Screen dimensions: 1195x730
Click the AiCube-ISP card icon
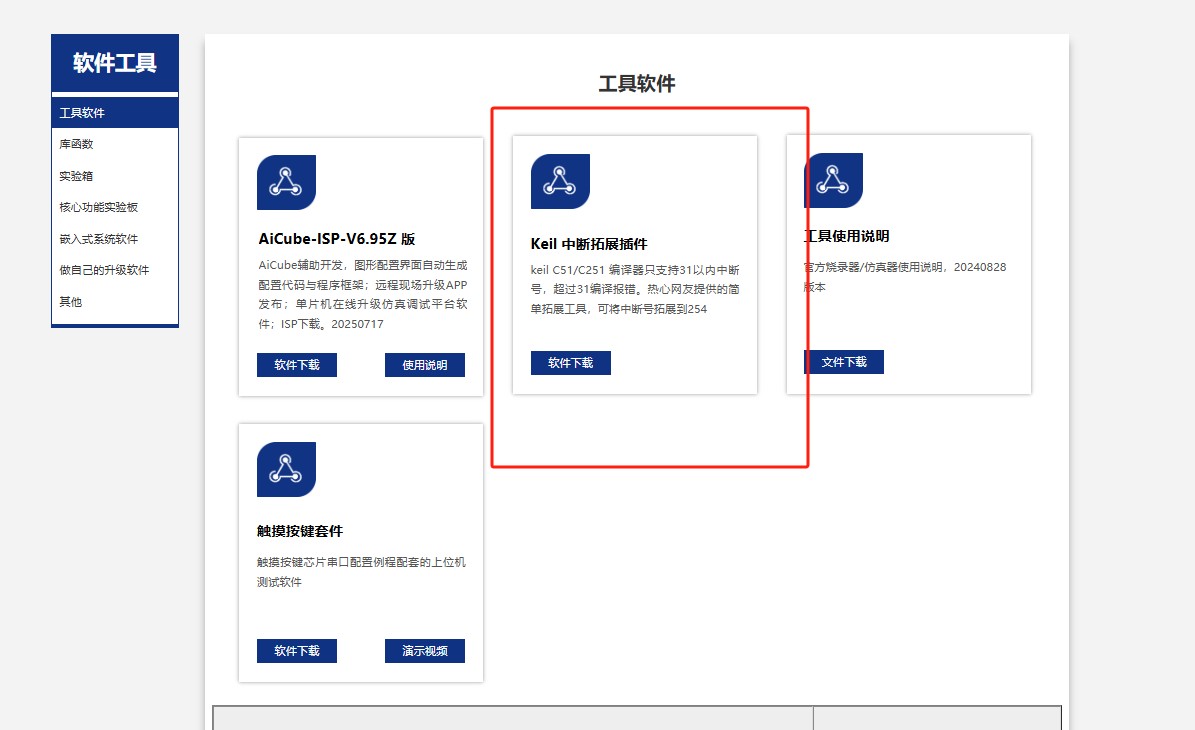tap(286, 182)
